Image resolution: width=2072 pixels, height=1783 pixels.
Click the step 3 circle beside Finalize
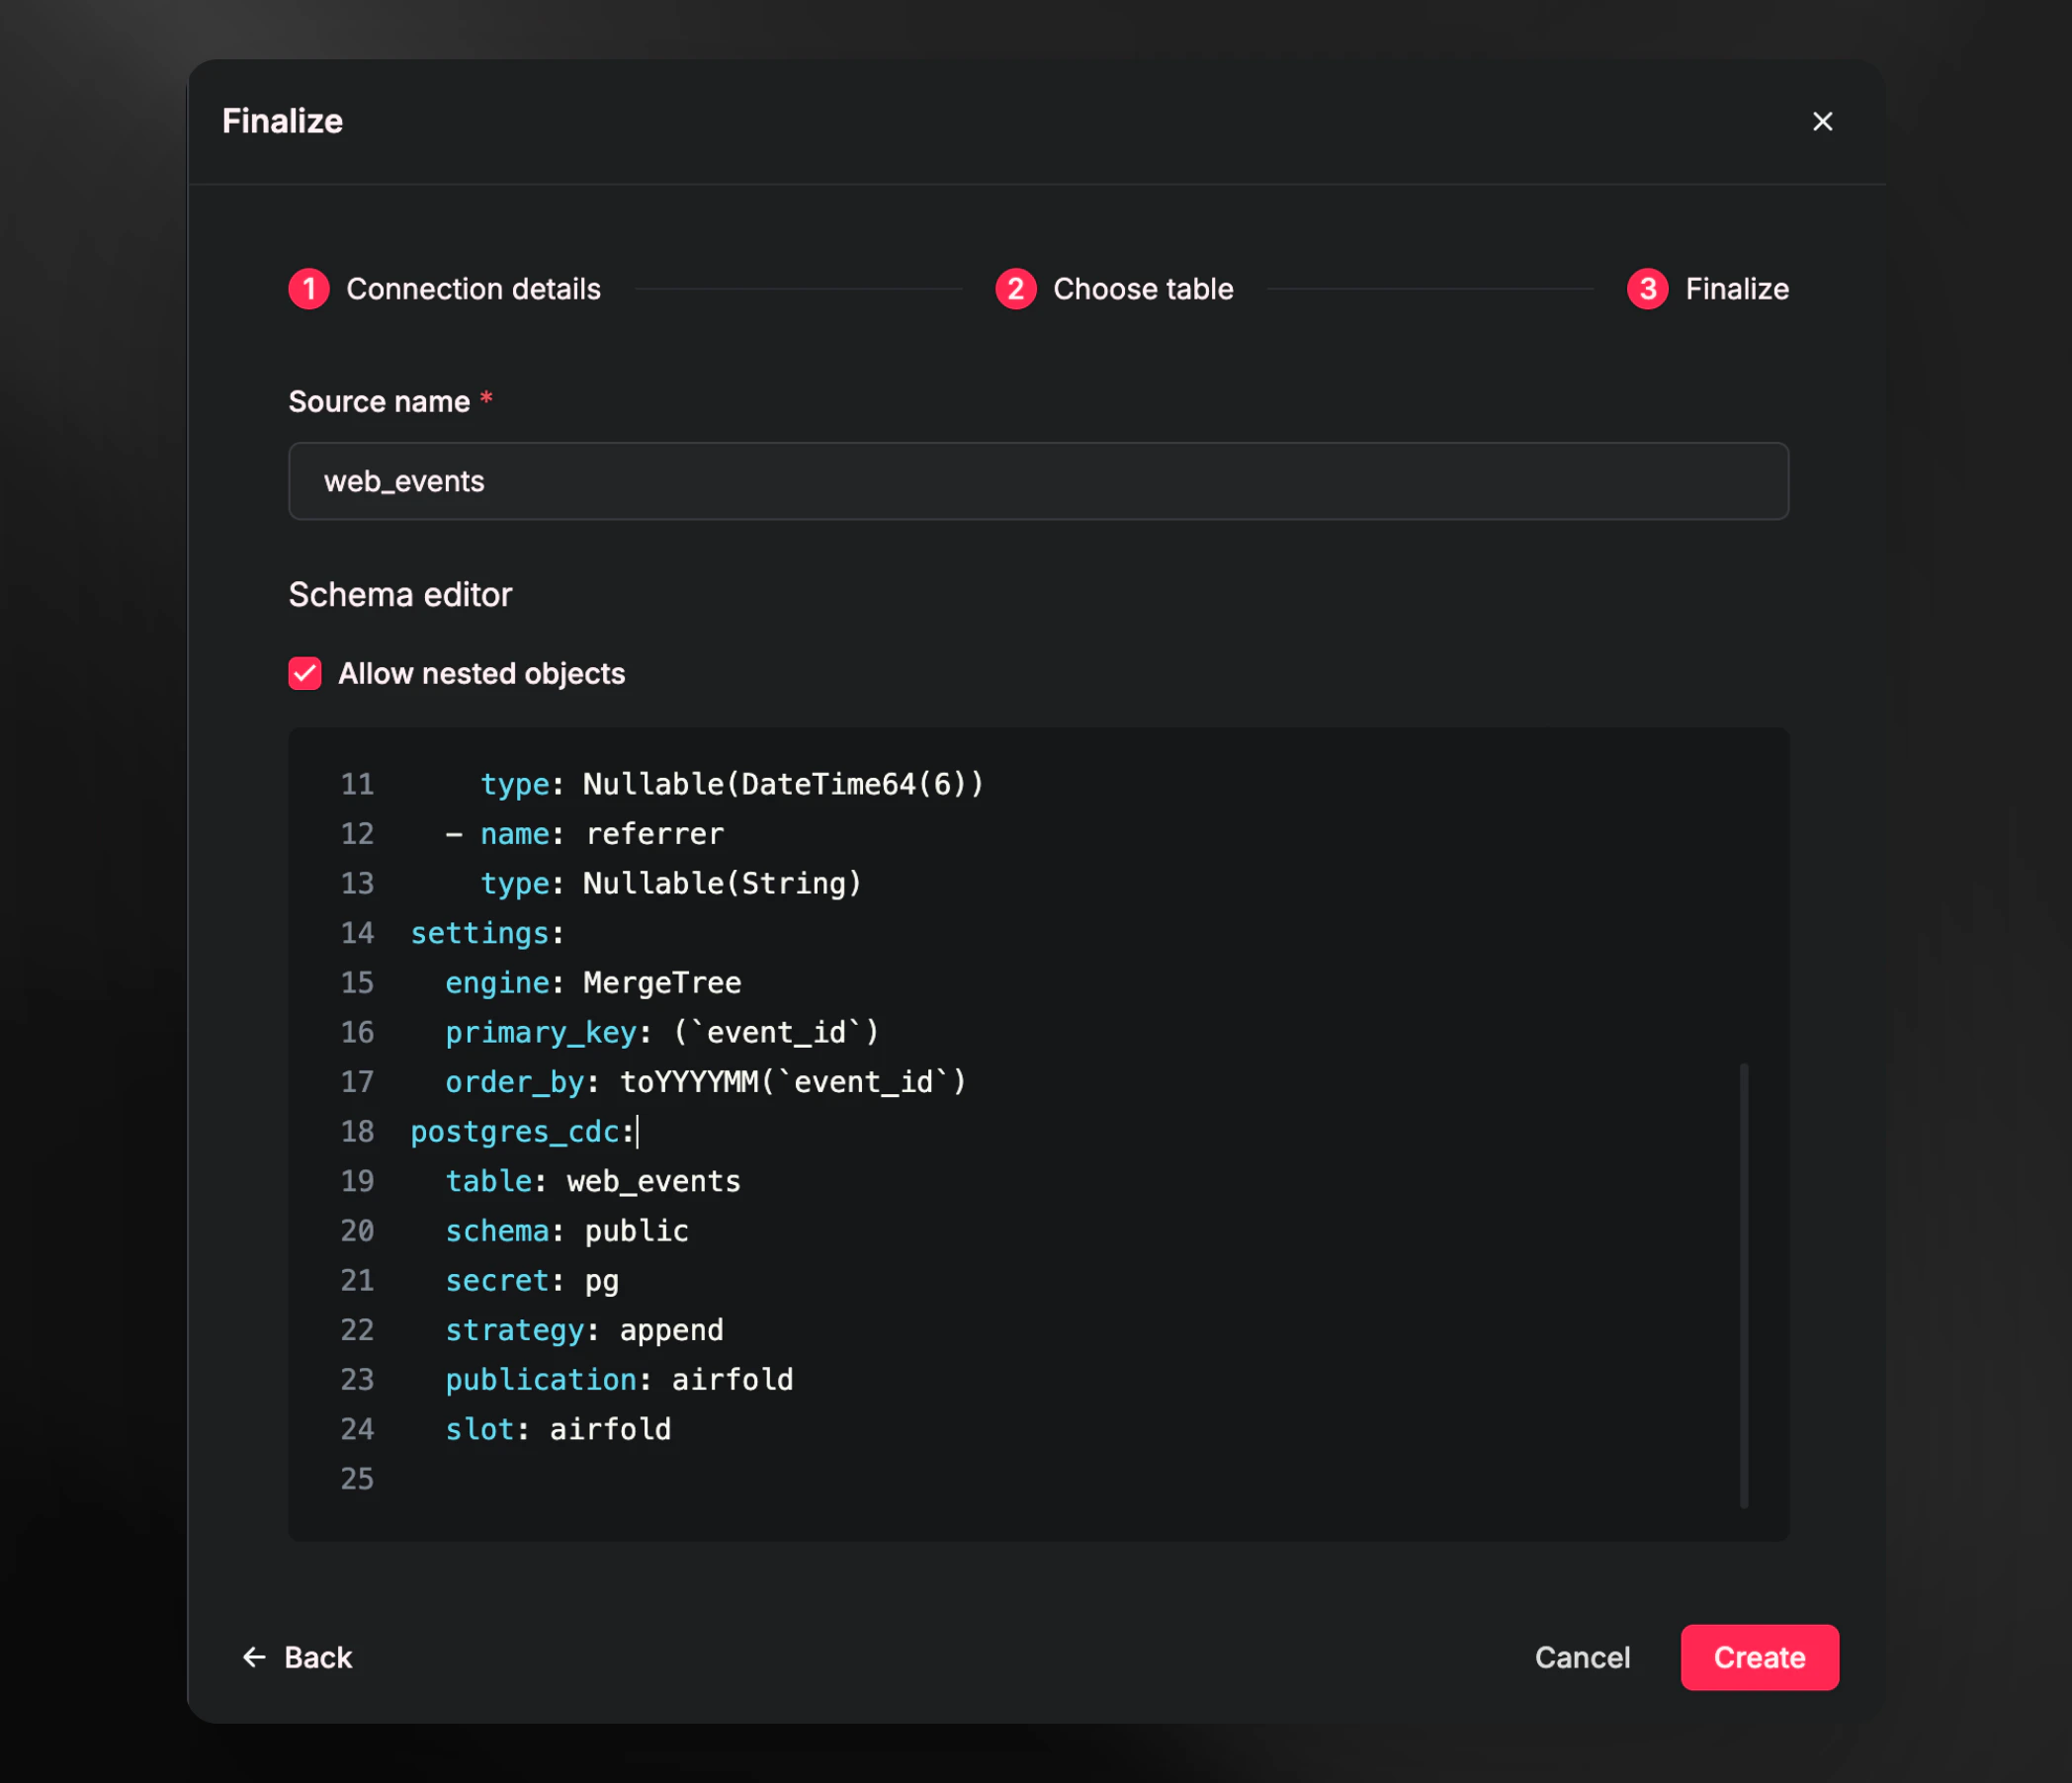(1647, 289)
